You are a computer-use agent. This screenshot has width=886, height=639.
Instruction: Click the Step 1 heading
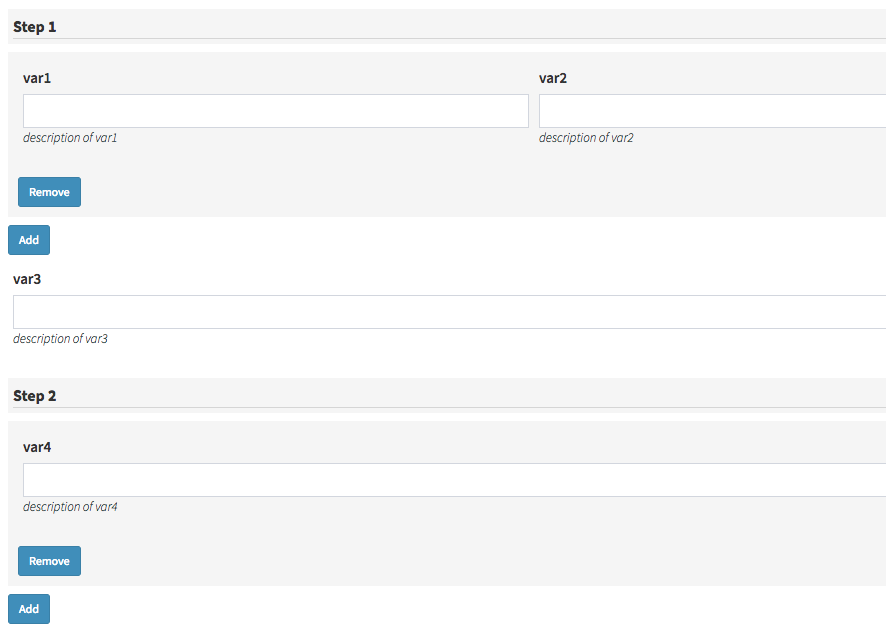(x=35, y=27)
